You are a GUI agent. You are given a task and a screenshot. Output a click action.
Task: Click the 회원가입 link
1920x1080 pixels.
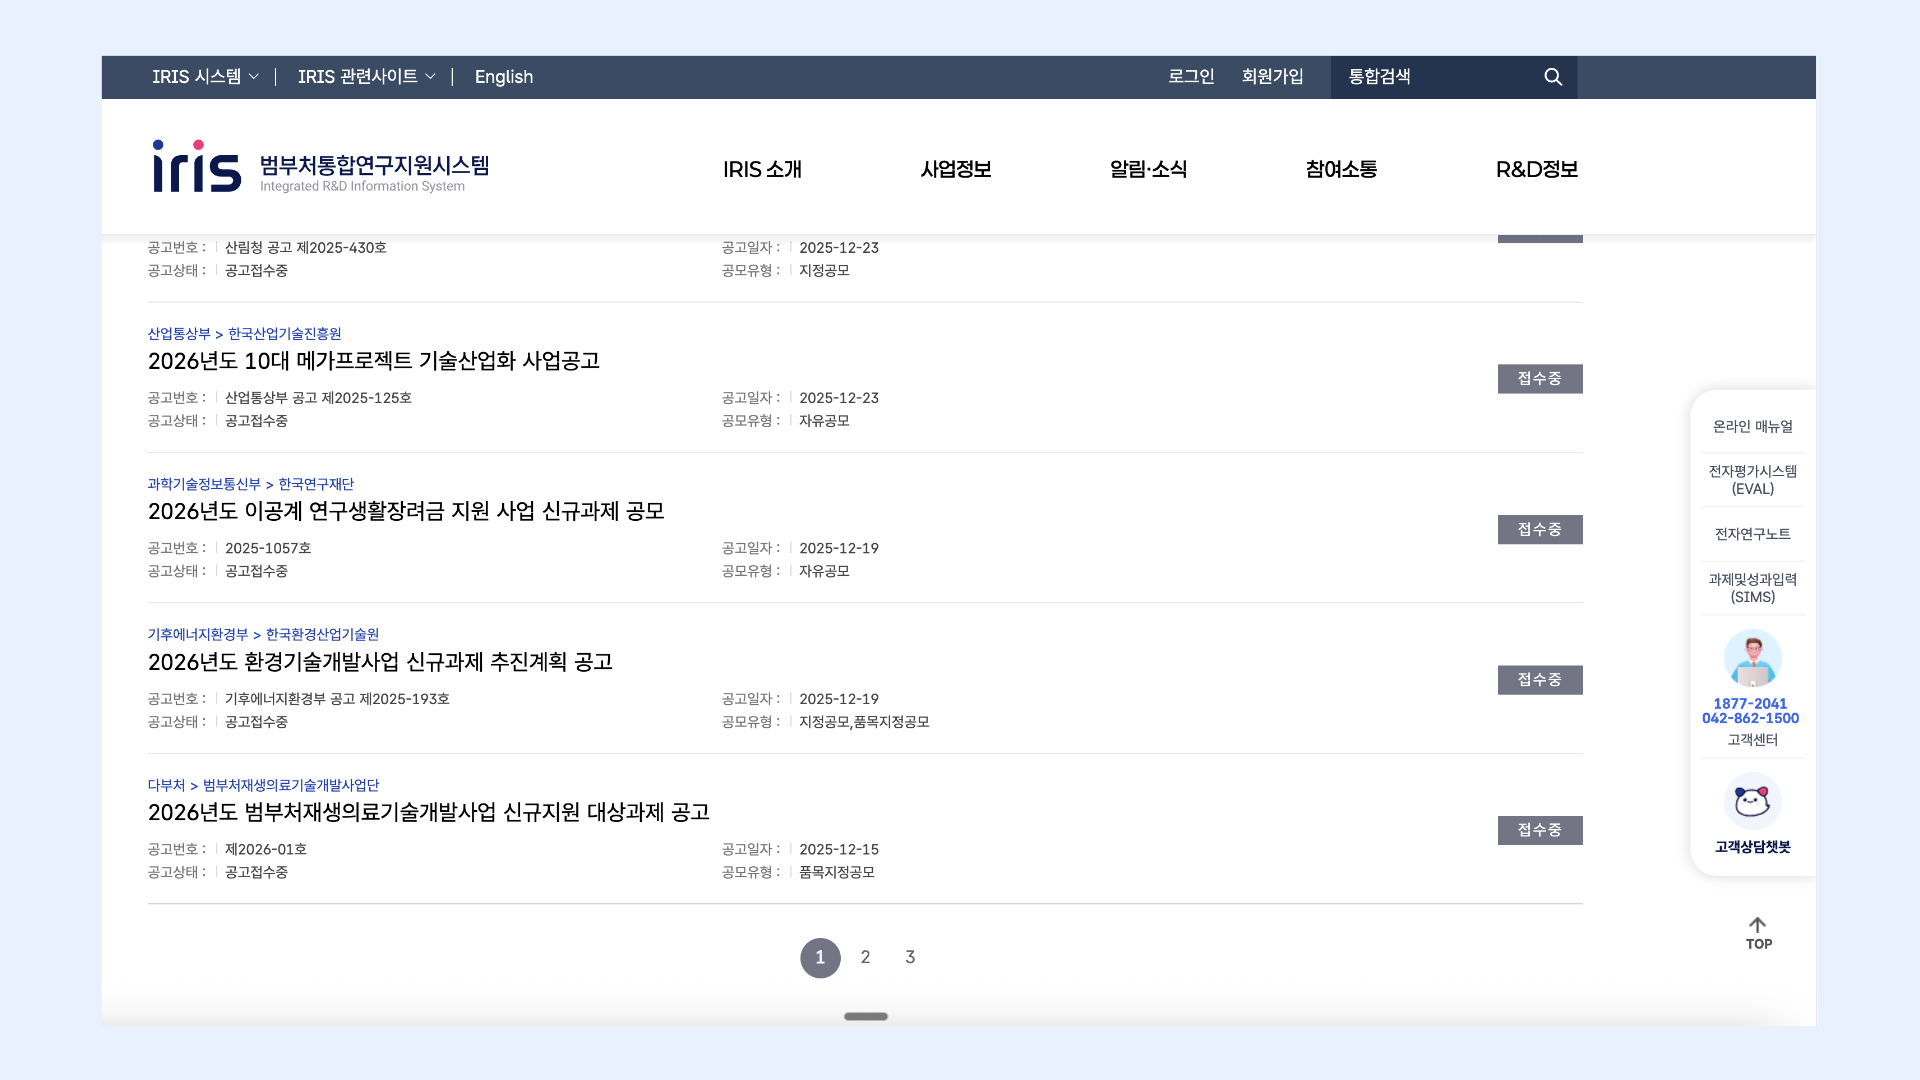pyautogui.click(x=1272, y=77)
